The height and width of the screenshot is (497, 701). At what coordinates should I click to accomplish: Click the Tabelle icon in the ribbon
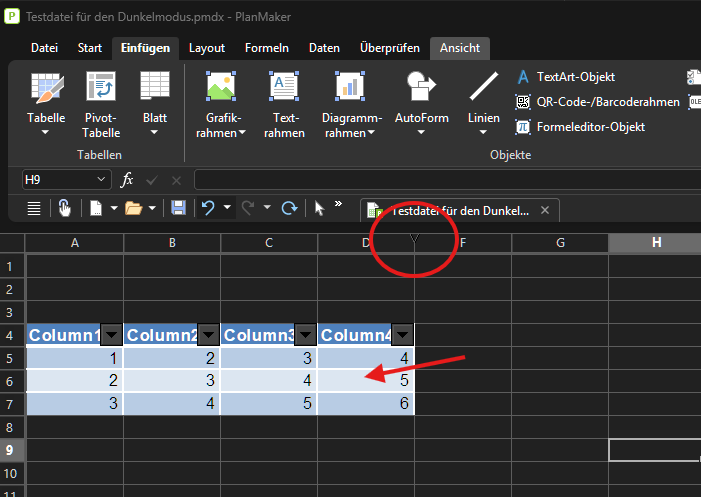pyautogui.click(x=47, y=87)
